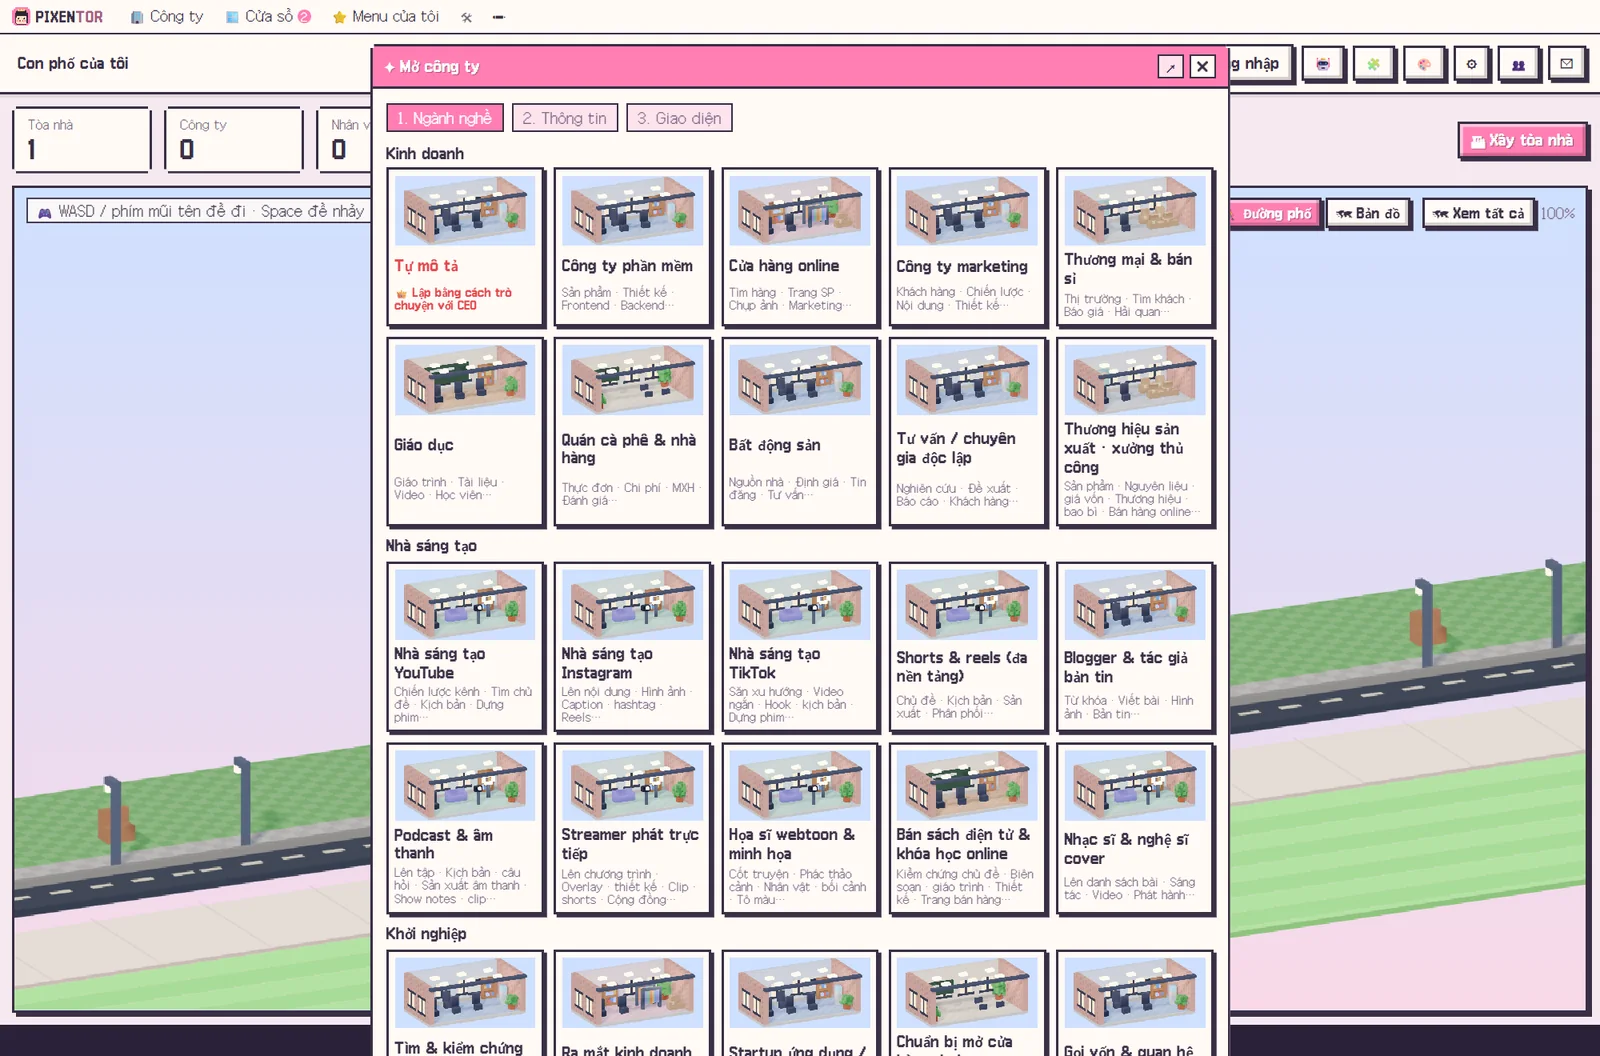Click the Pixentor logo
The image size is (1600, 1056).
coord(57,17)
